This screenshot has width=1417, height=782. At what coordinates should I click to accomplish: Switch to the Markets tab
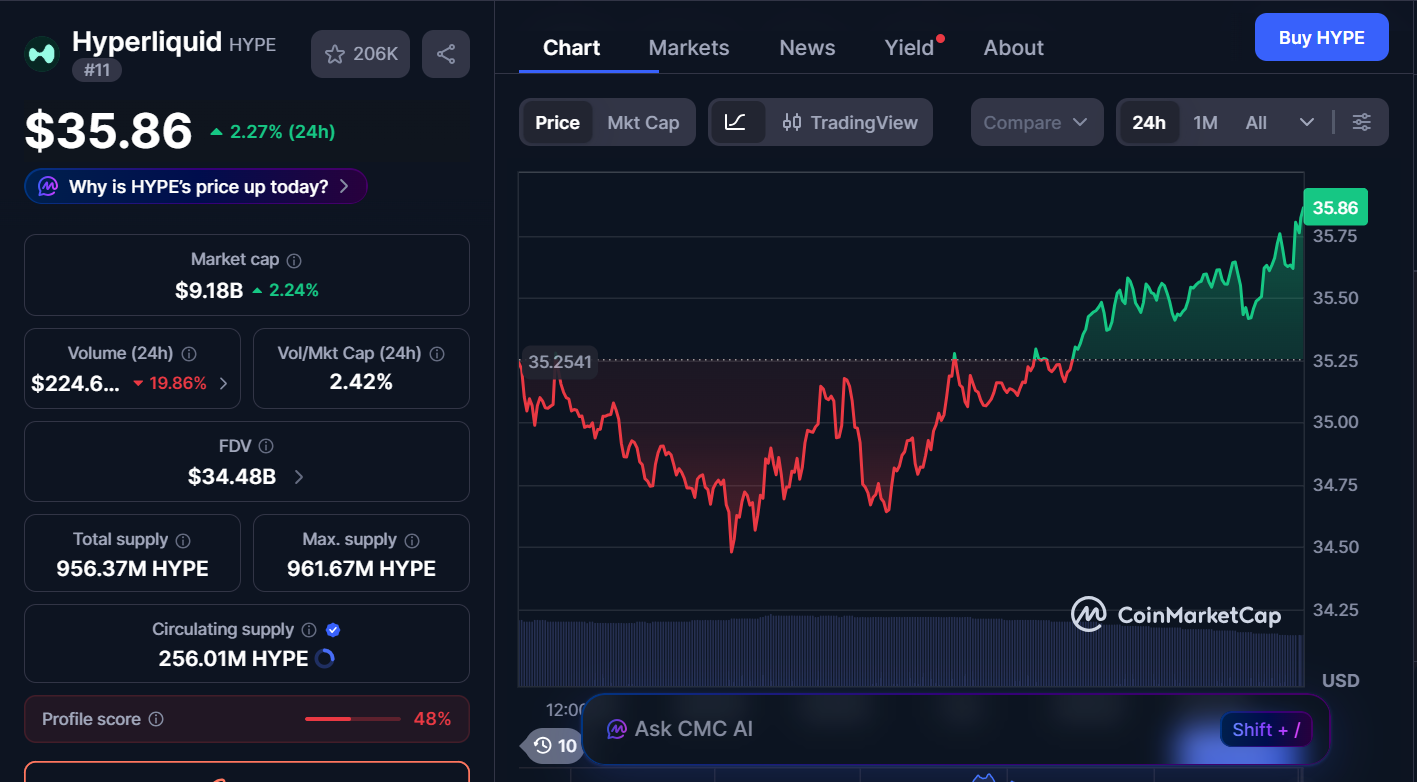point(688,47)
